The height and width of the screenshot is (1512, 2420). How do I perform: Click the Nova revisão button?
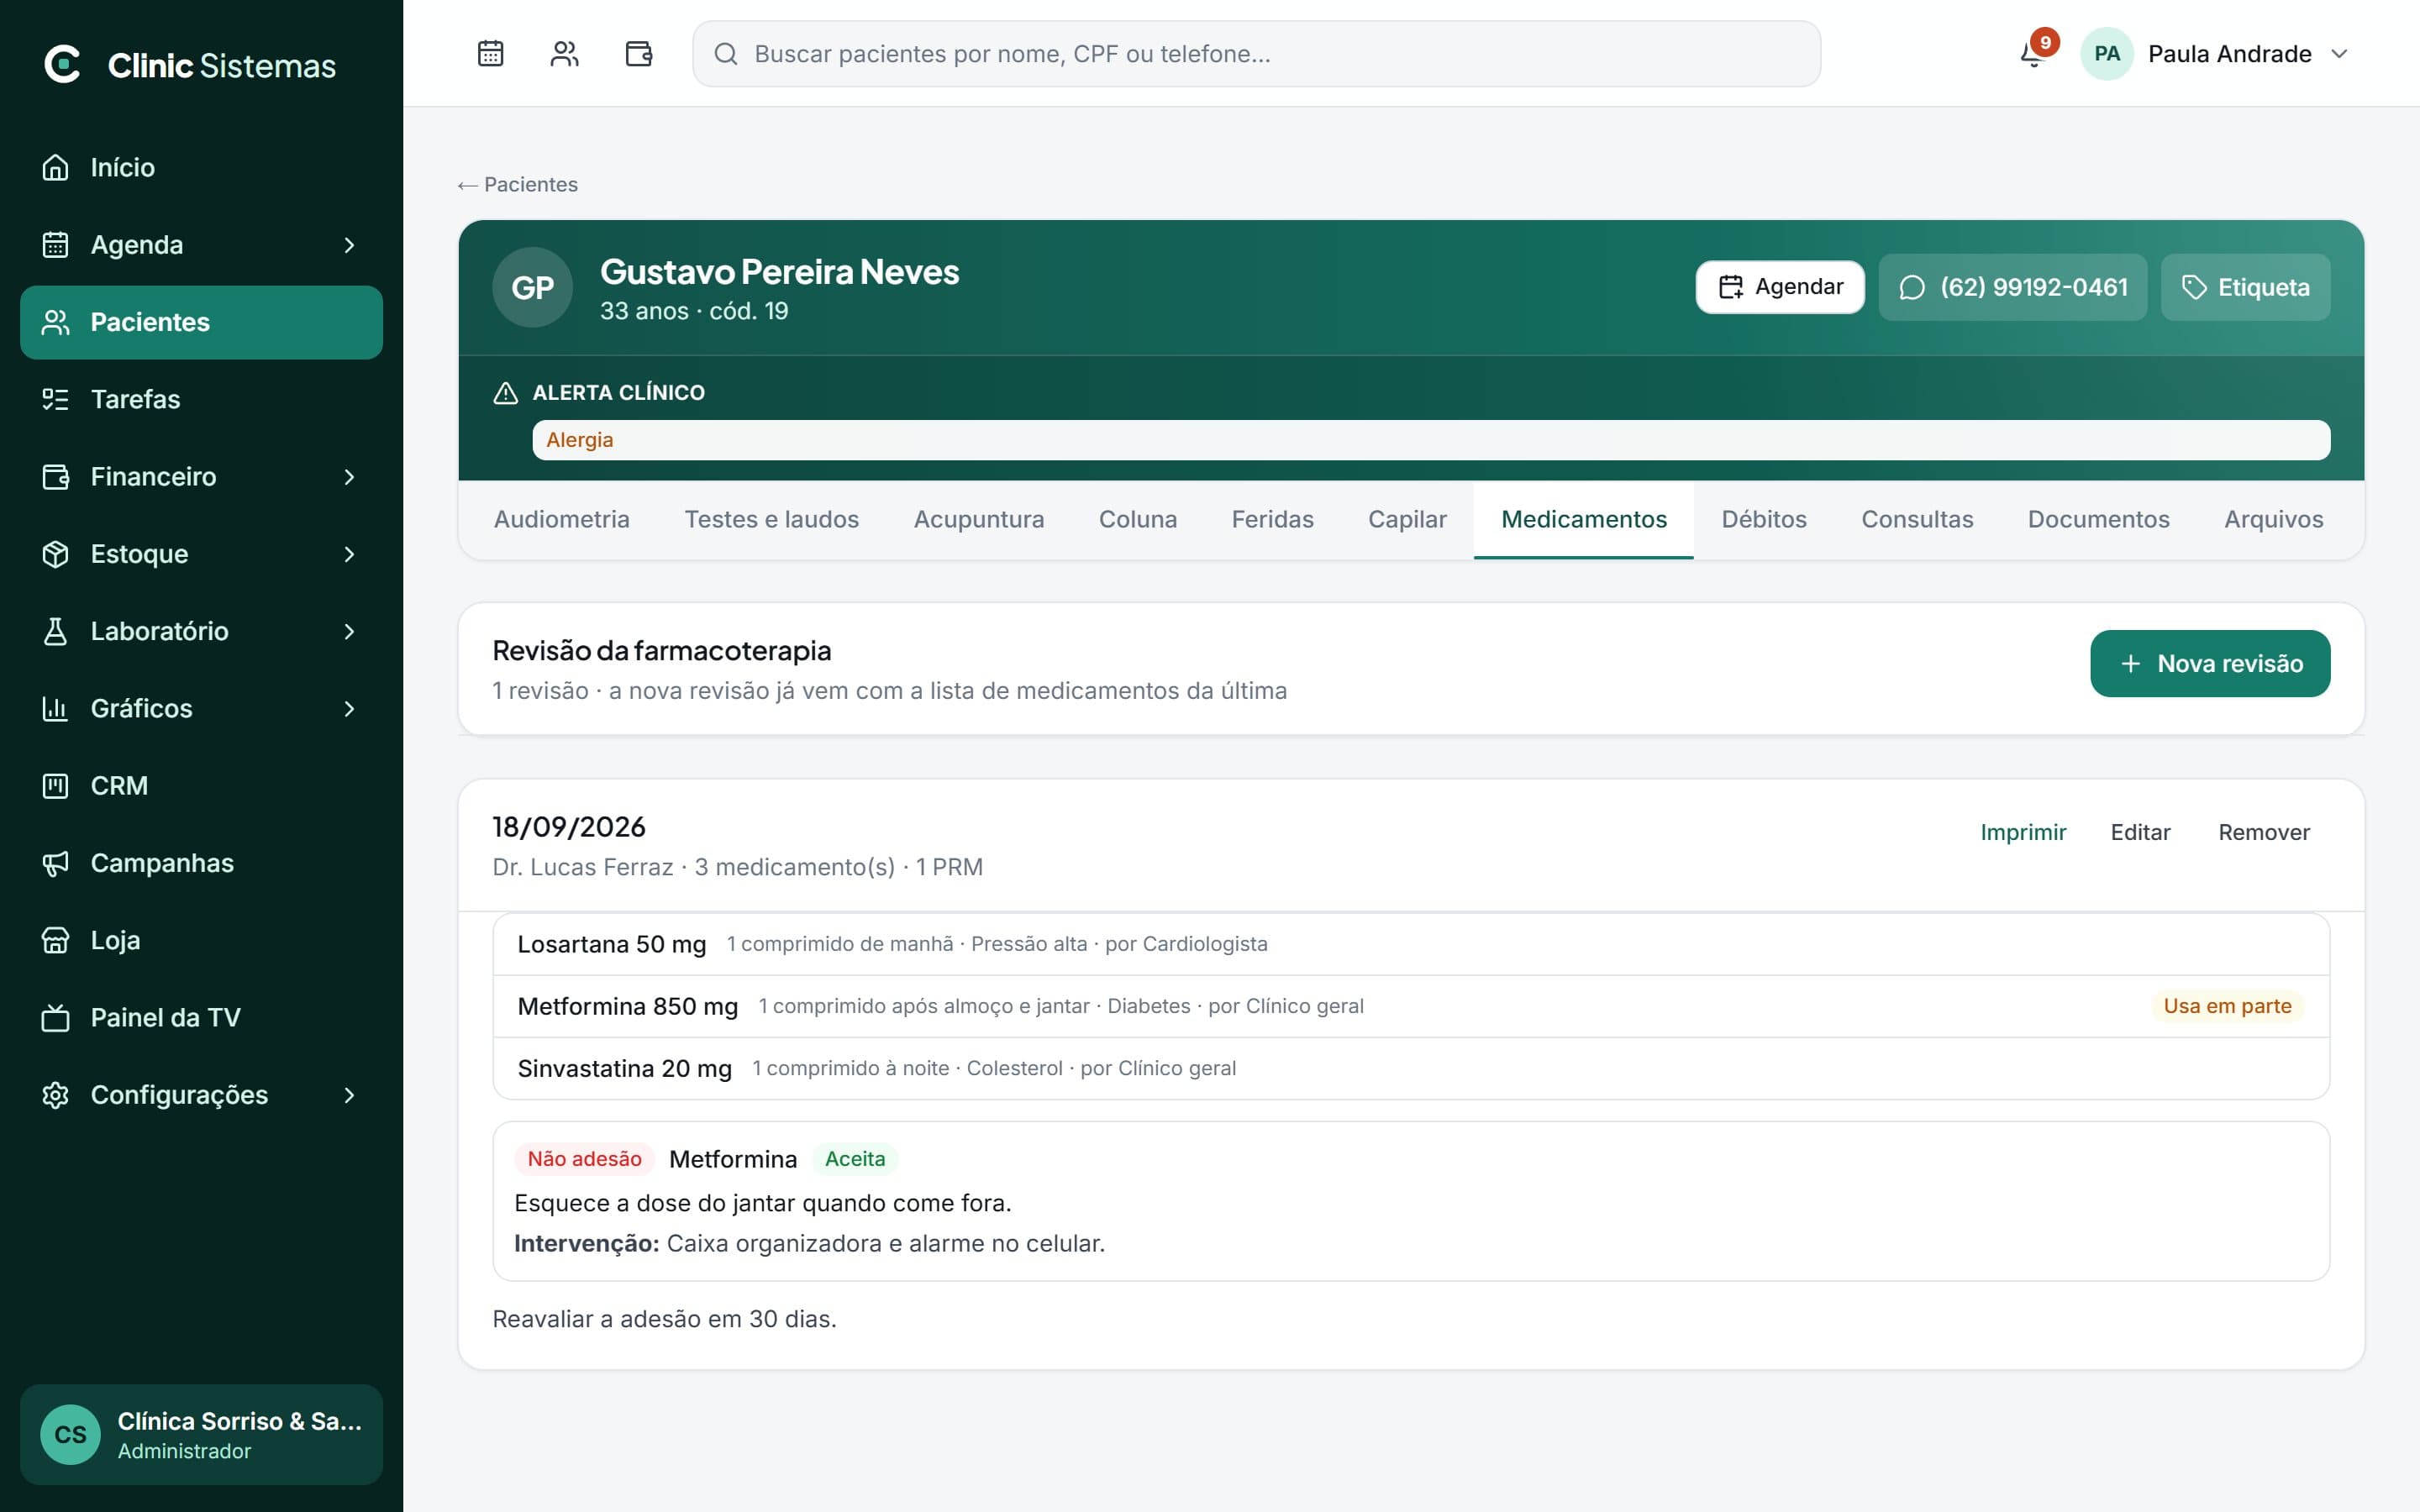[x=2209, y=663]
